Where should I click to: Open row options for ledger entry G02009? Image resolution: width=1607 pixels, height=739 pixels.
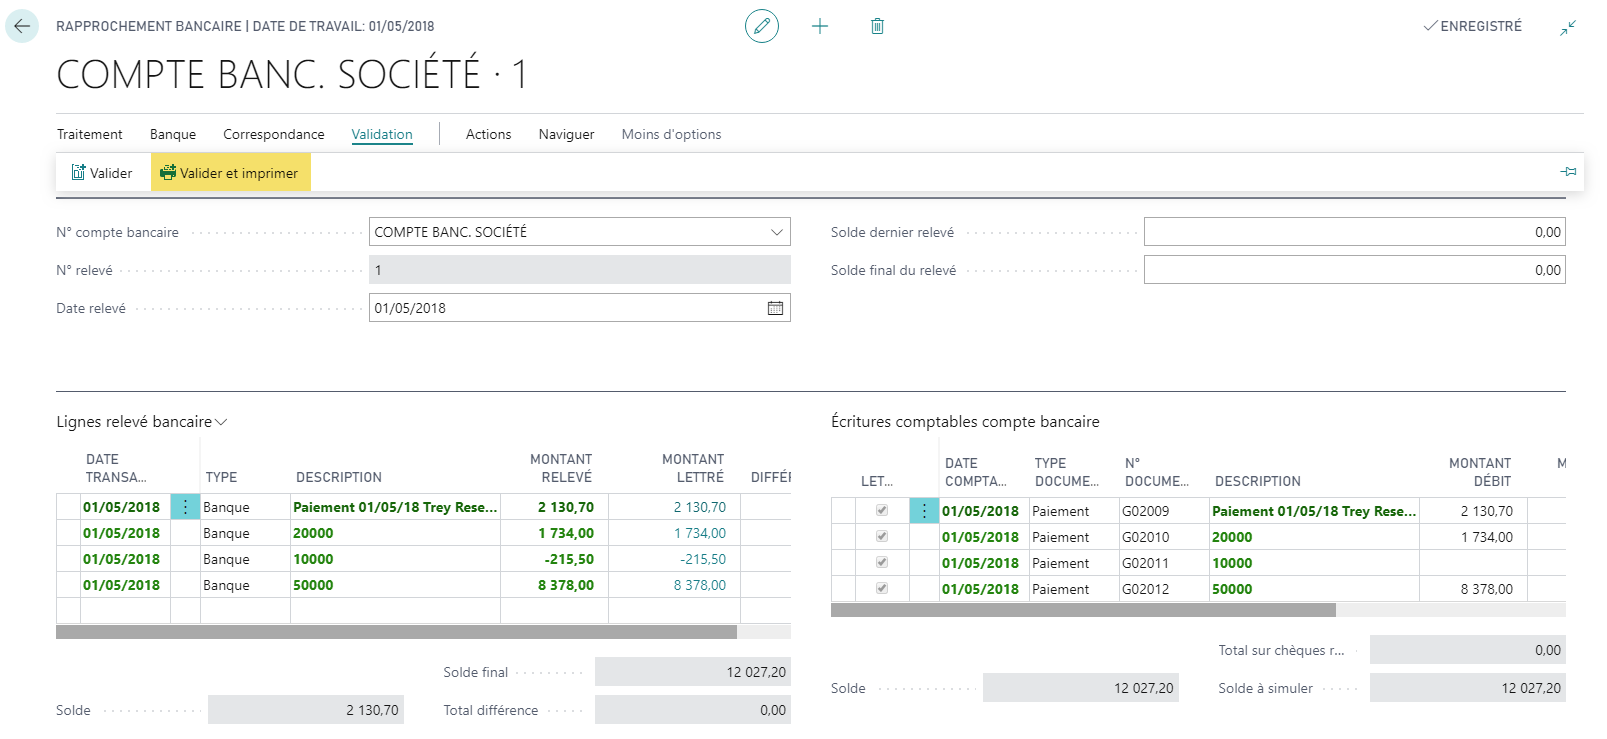(x=924, y=511)
